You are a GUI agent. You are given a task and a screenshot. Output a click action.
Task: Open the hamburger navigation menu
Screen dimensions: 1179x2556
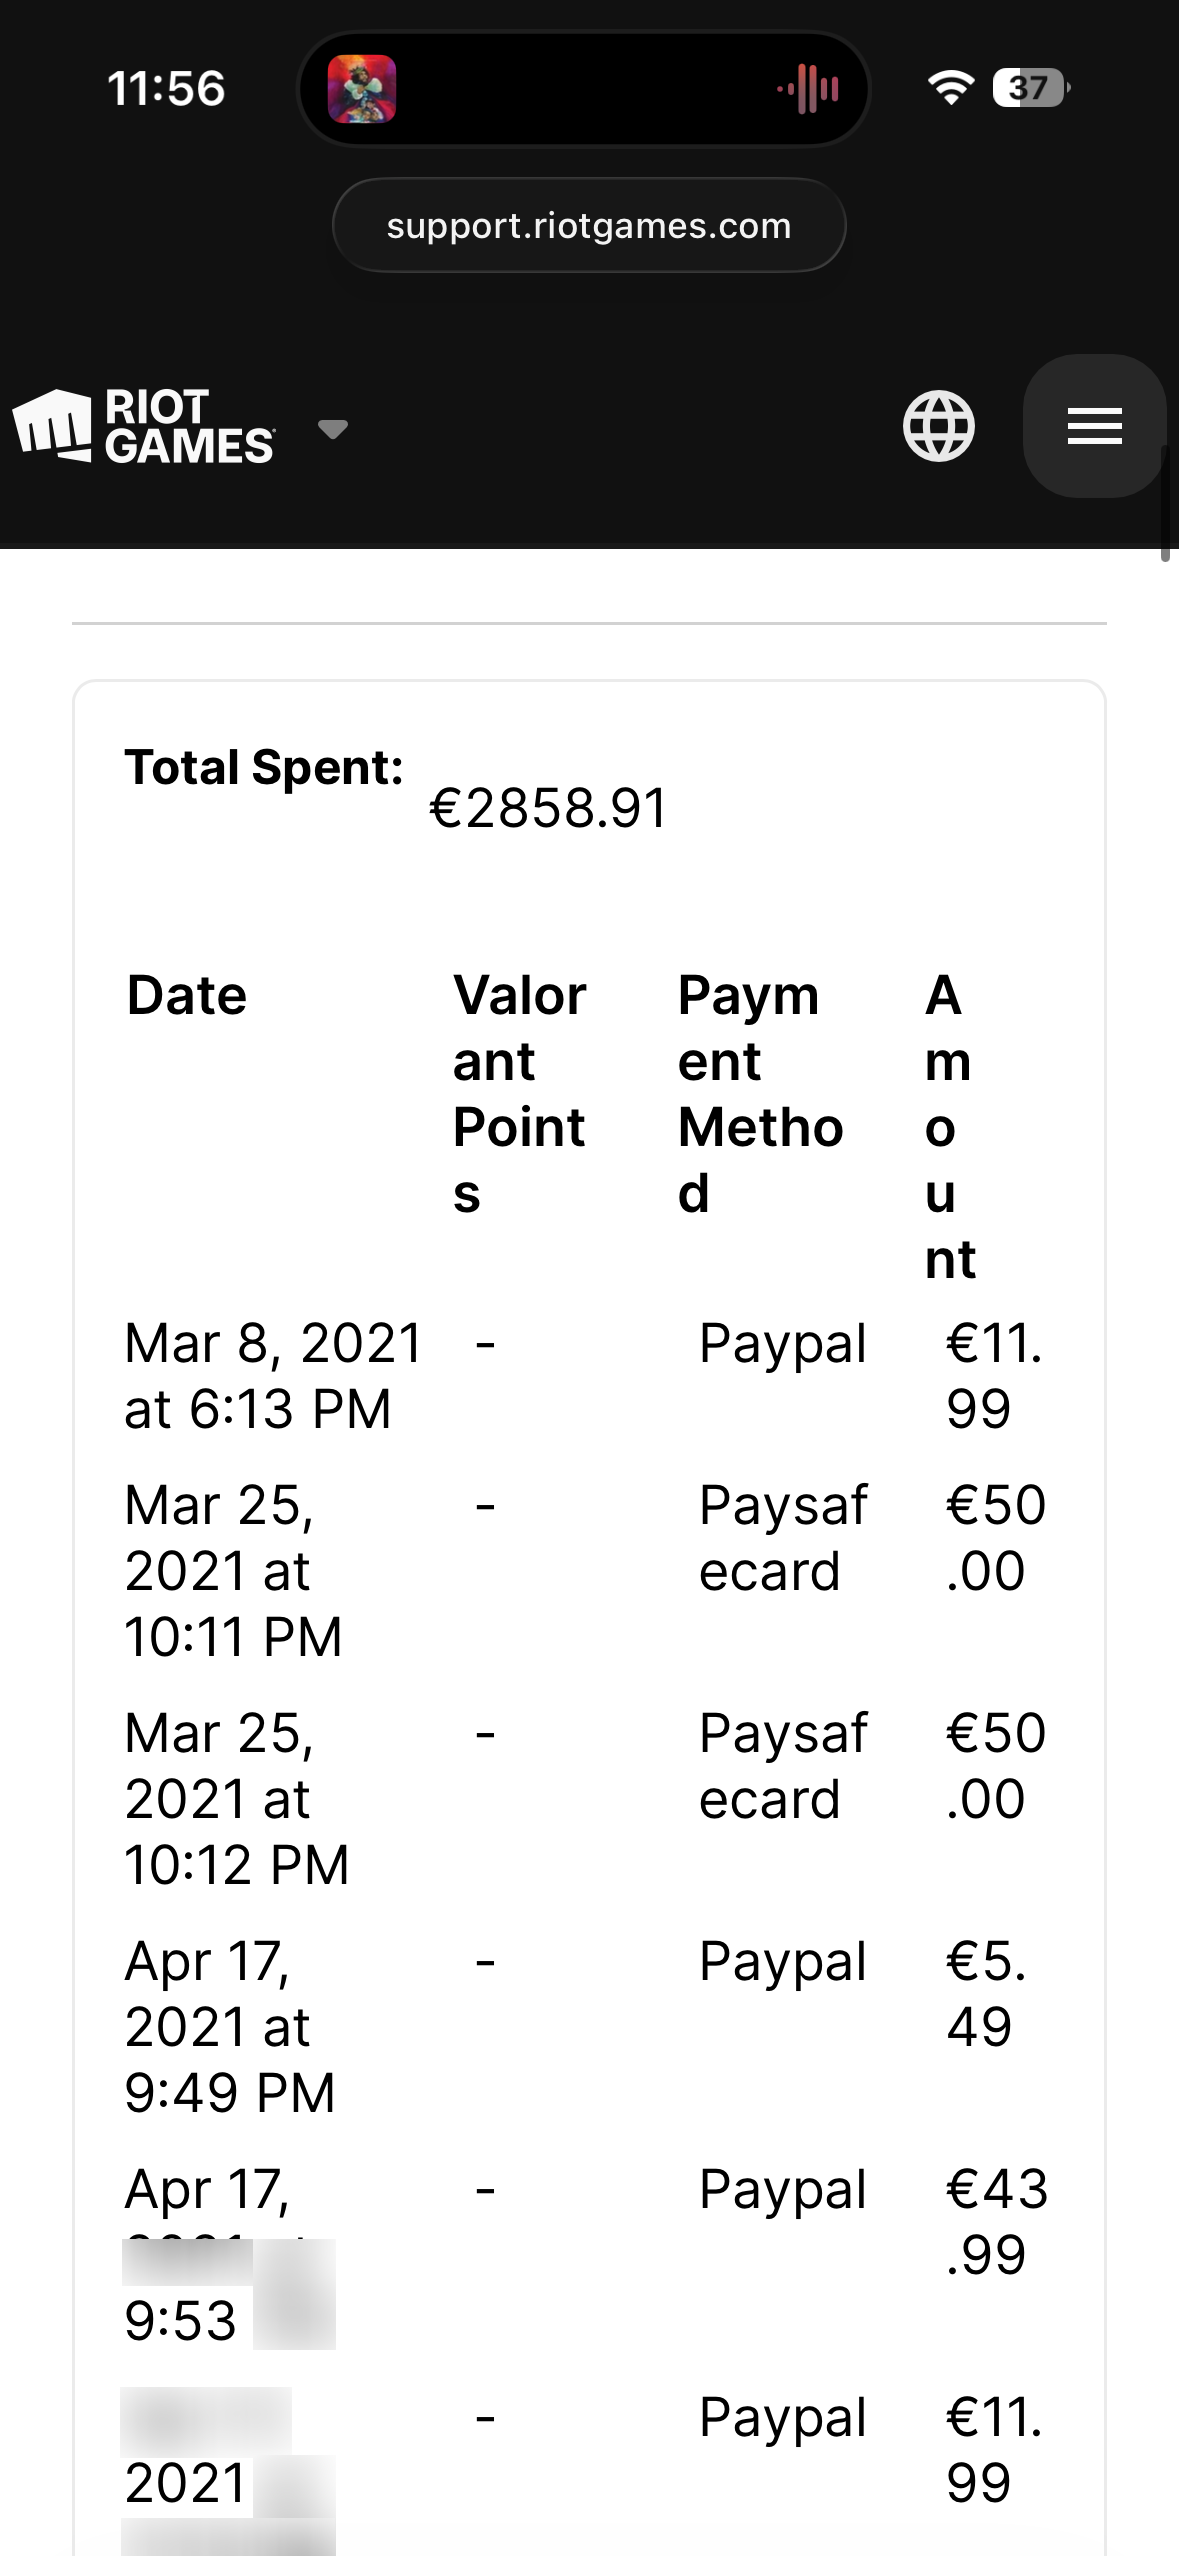coord(1094,426)
